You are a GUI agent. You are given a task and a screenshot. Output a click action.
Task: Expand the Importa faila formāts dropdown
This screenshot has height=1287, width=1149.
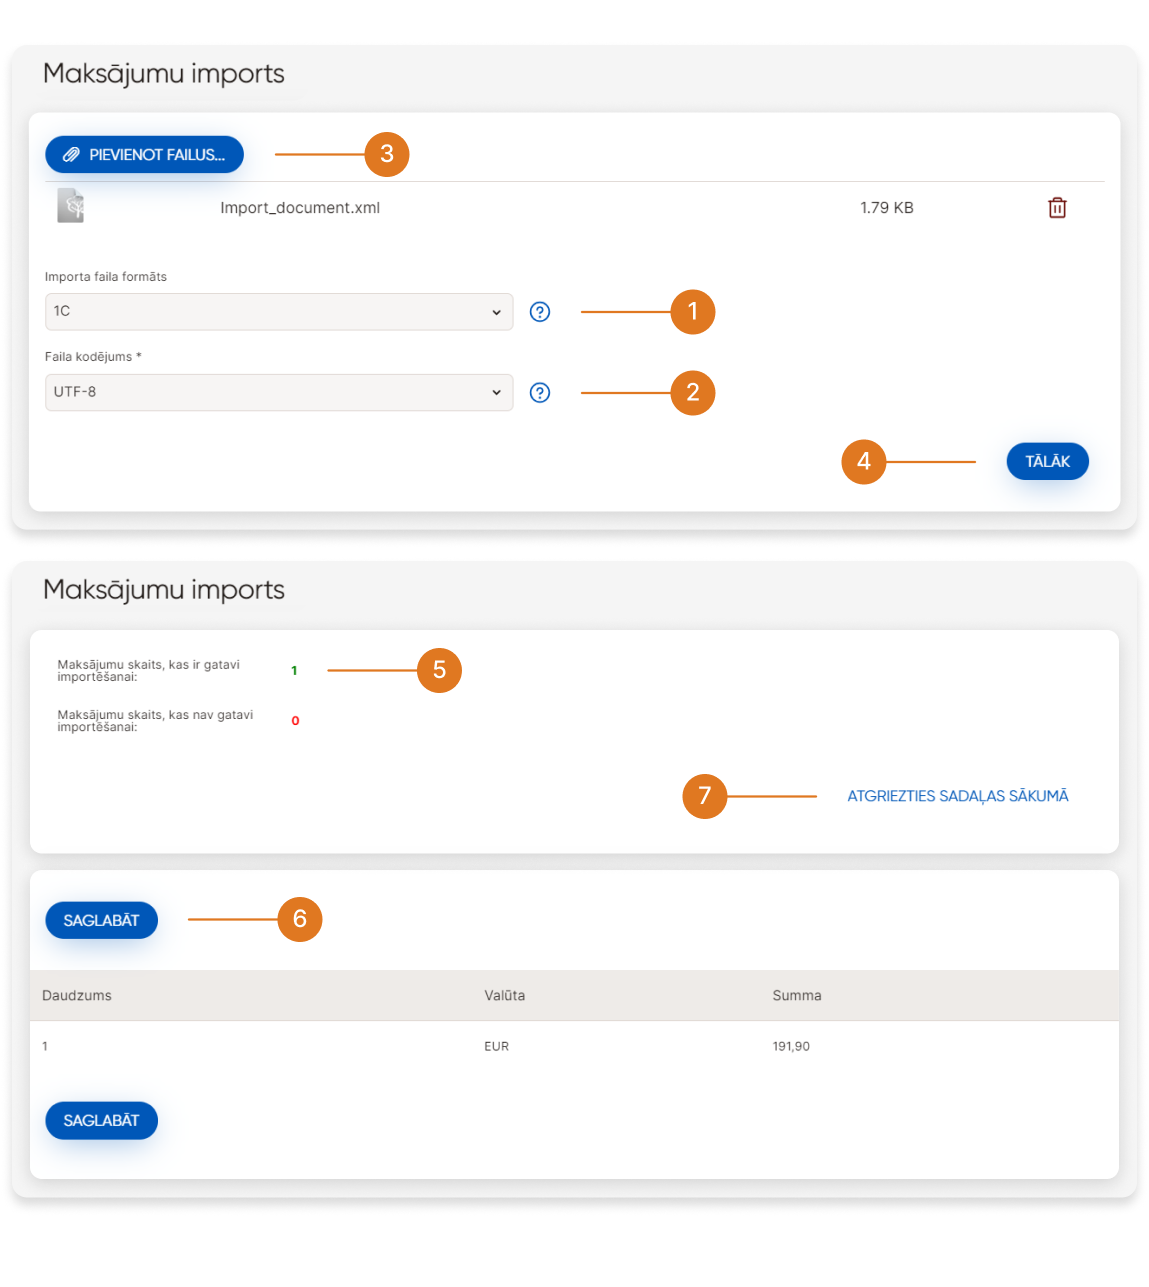279,312
